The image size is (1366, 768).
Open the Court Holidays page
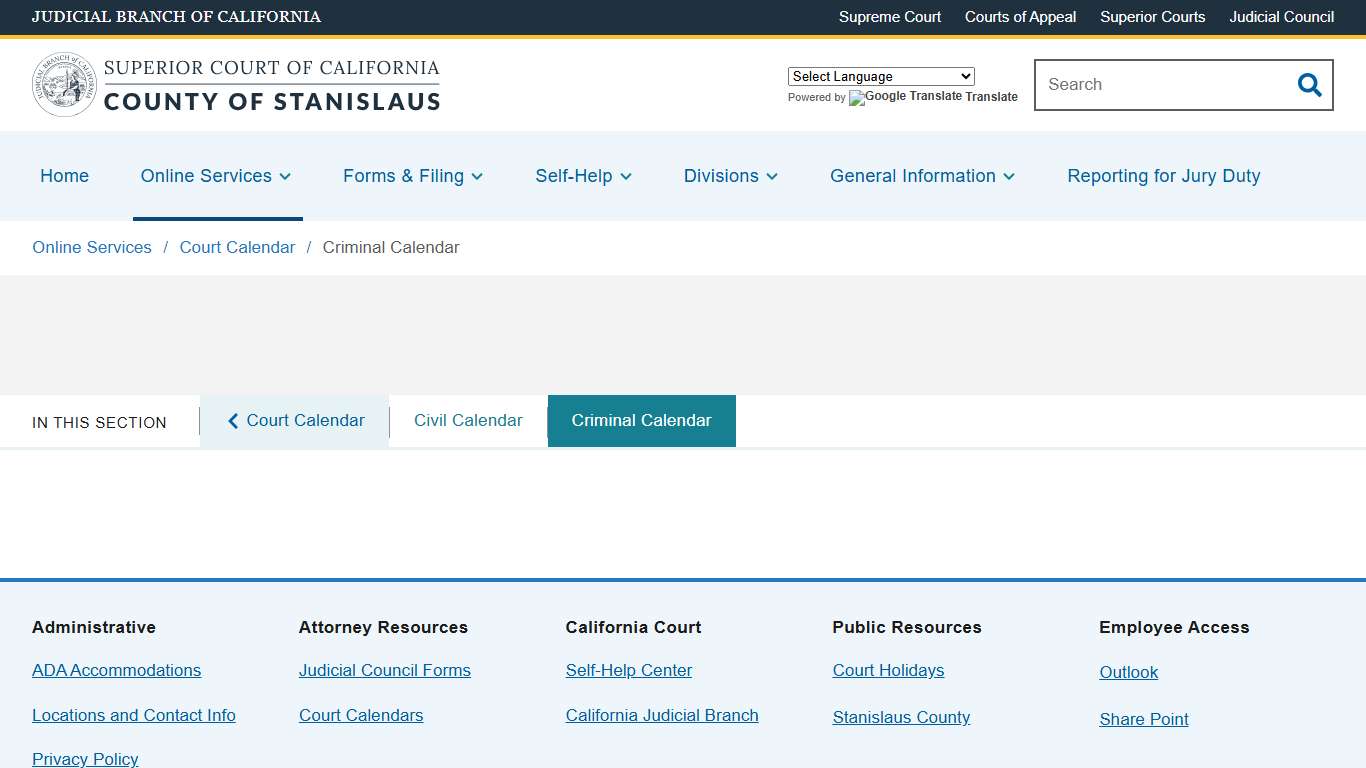click(888, 670)
